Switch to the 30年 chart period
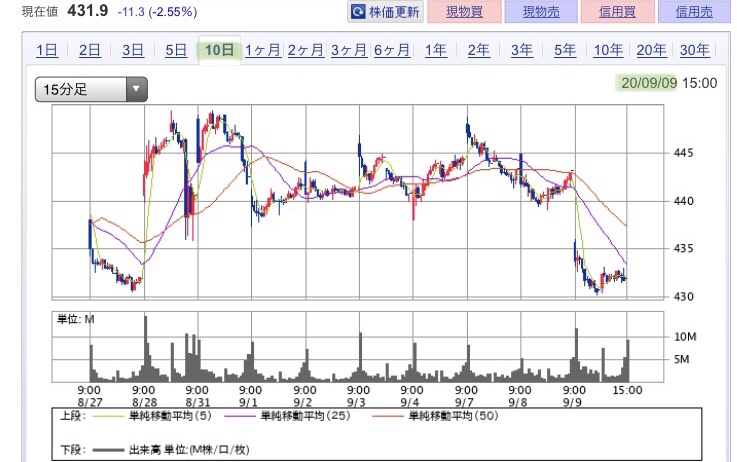 694,50
